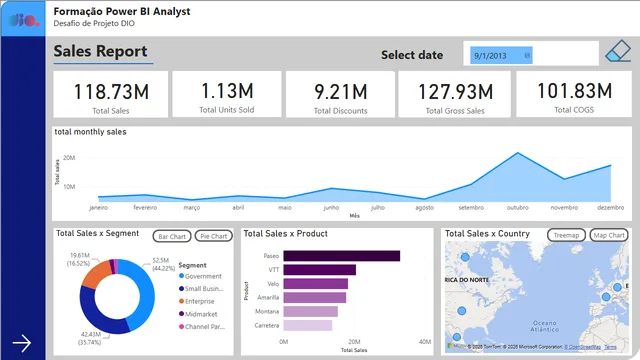Image resolution: width=640 pixels, height=360 pixels.
Task: Select the Carretera product bar
Action: click(308, 325)
